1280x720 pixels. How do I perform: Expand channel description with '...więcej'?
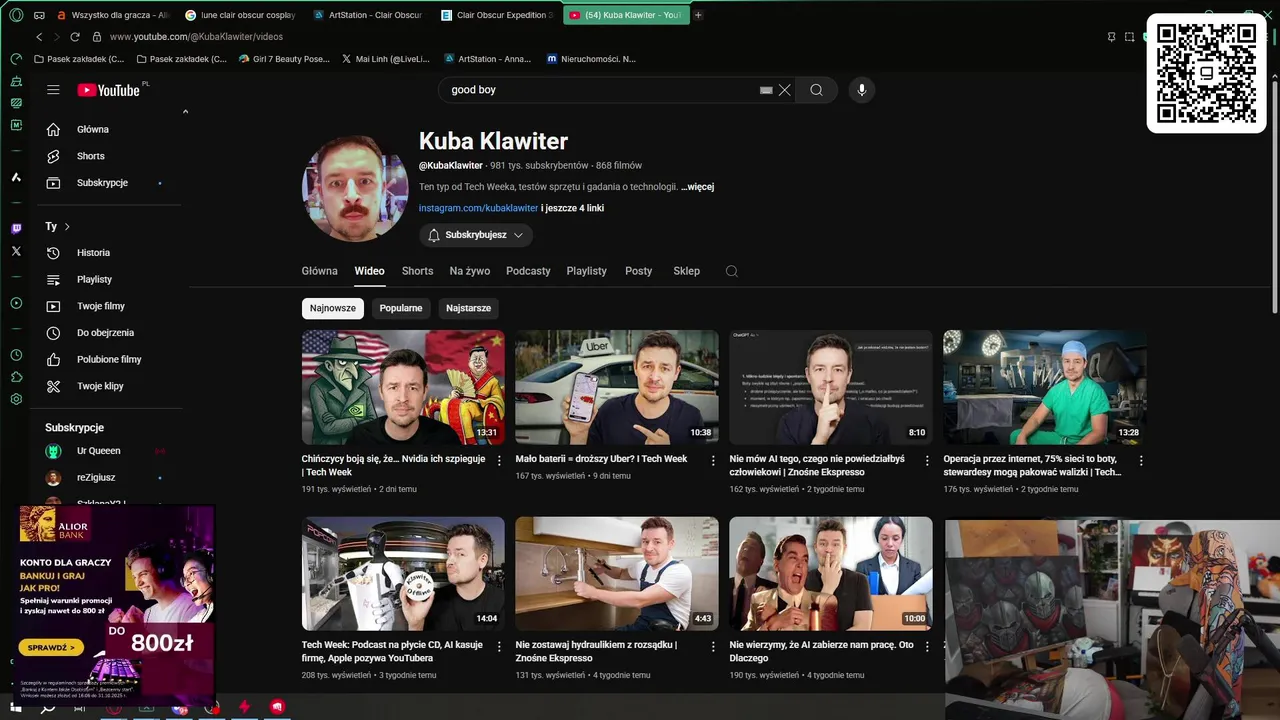[x=697, y=187]
